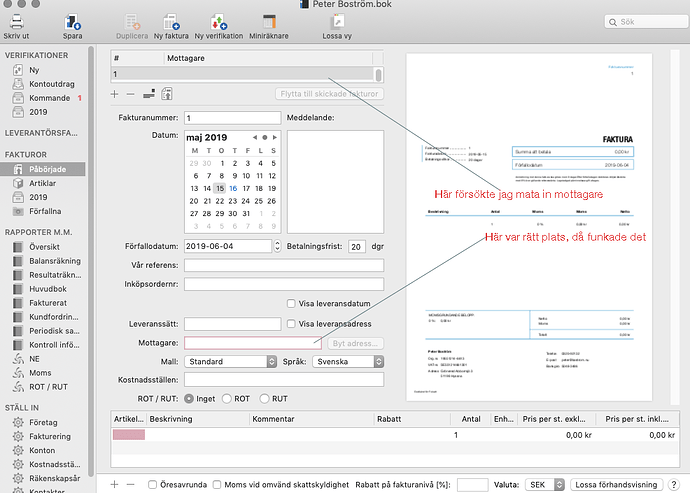Click Flytta till skickade fakturor button
Screen dimensions: 690x493
click(329, 94)
